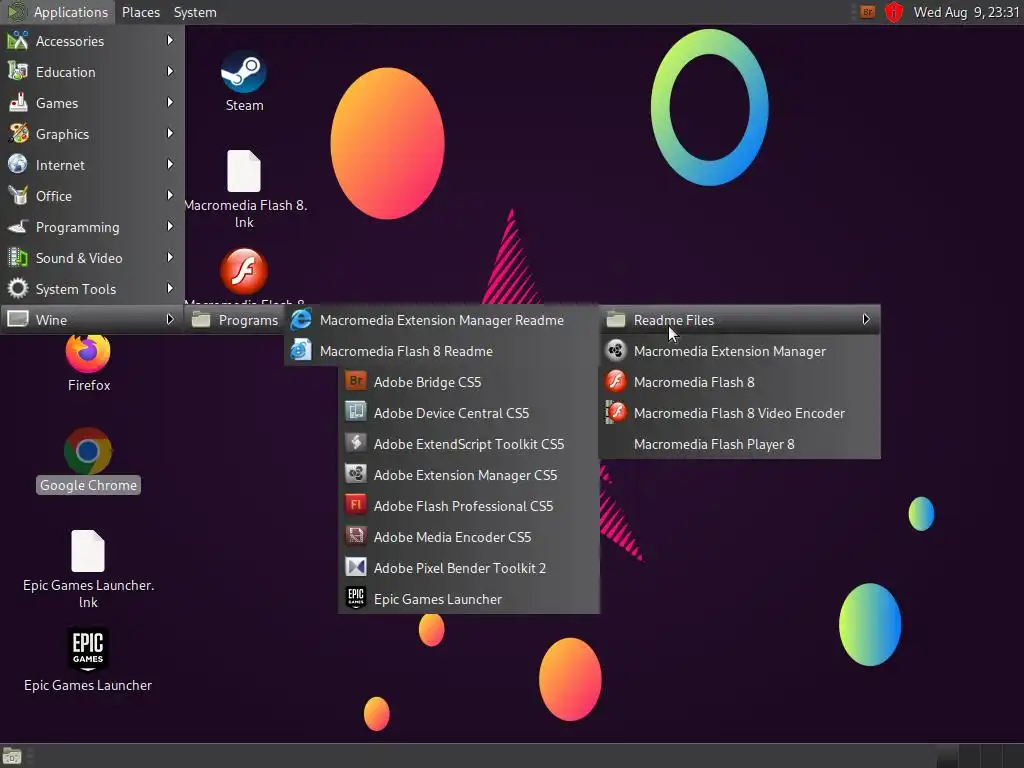Click Macromedia Extension Manager icon

(616, 350)
